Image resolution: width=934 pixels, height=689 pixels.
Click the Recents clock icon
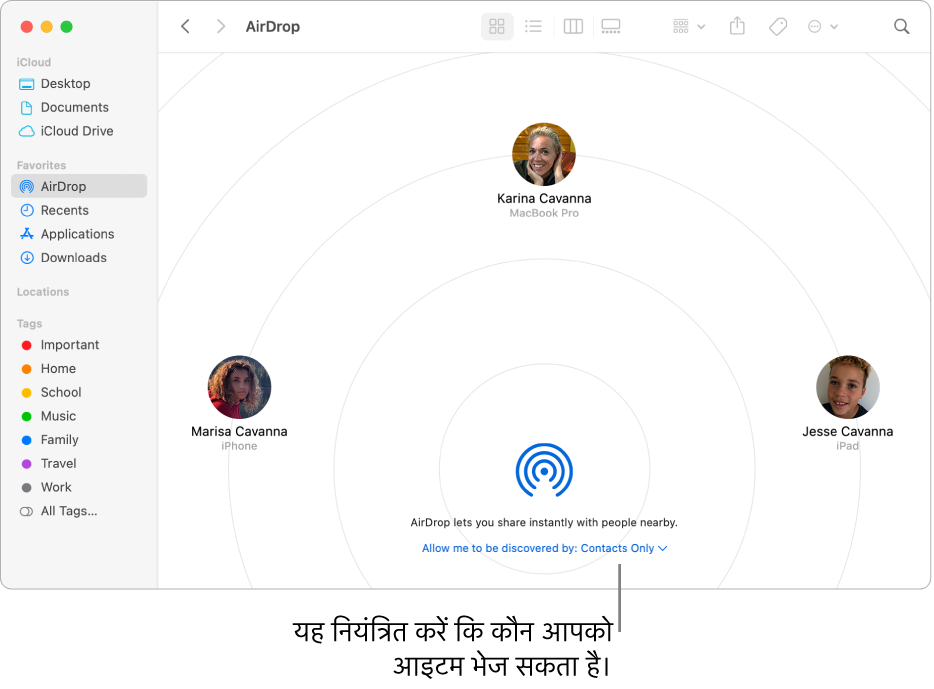(27, 210)
